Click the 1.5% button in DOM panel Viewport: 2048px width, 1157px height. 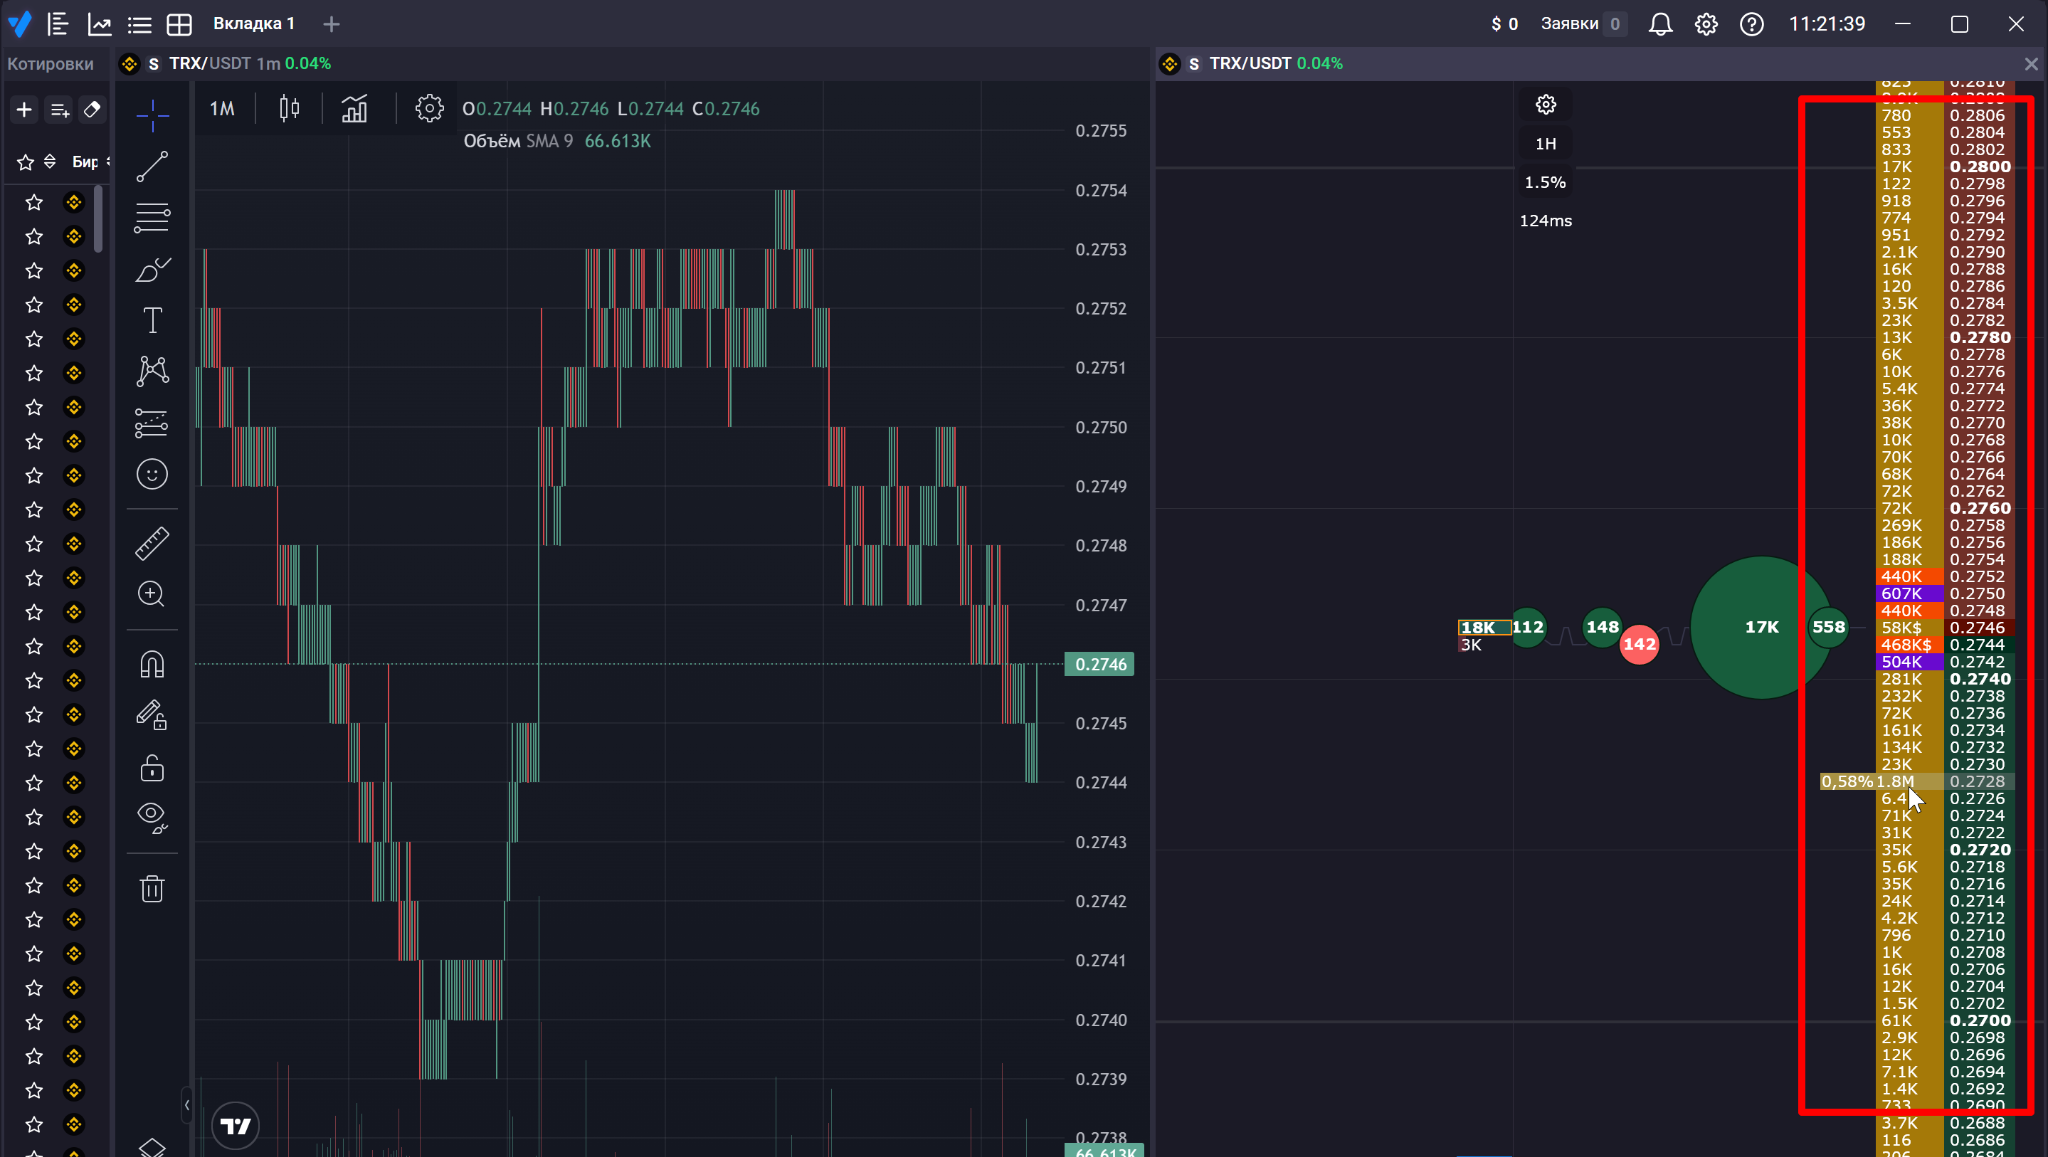tap(1544, 181)
